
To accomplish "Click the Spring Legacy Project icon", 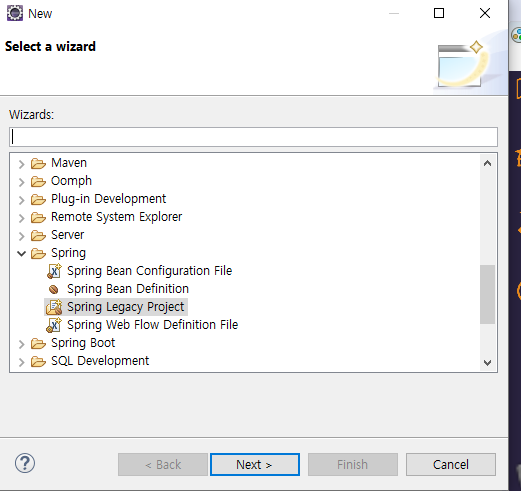I will click(x=54, y=307).
